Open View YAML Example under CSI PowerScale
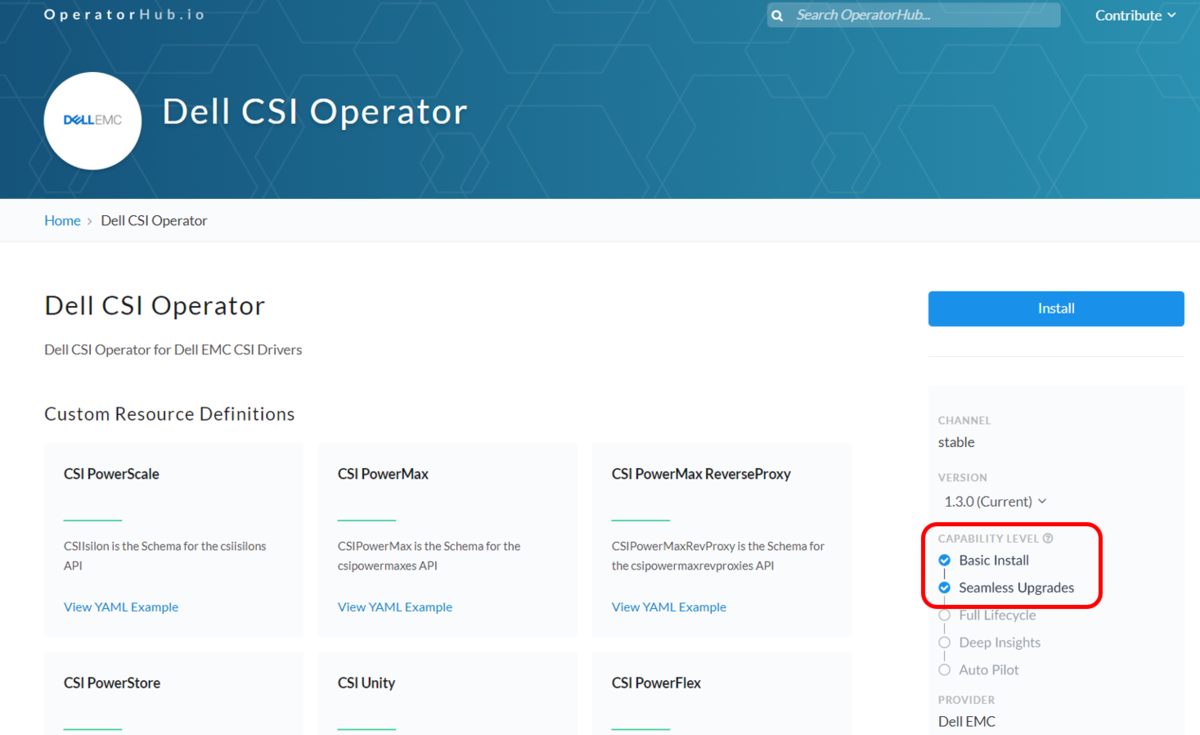 click(120, 607)
